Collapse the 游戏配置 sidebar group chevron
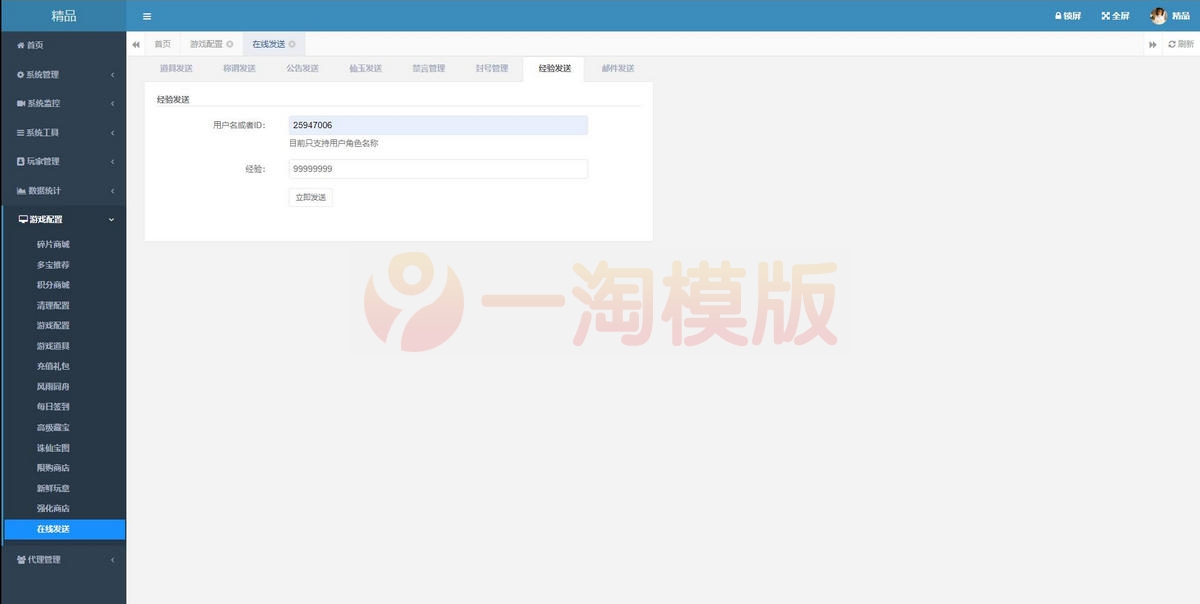This screenshot has width=1200, height=604. tap(111, 220)
